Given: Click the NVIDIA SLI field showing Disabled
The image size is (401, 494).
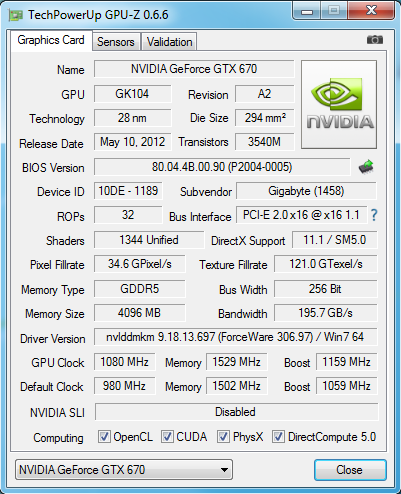Looking at the screenshot, I should pos(237,412).
